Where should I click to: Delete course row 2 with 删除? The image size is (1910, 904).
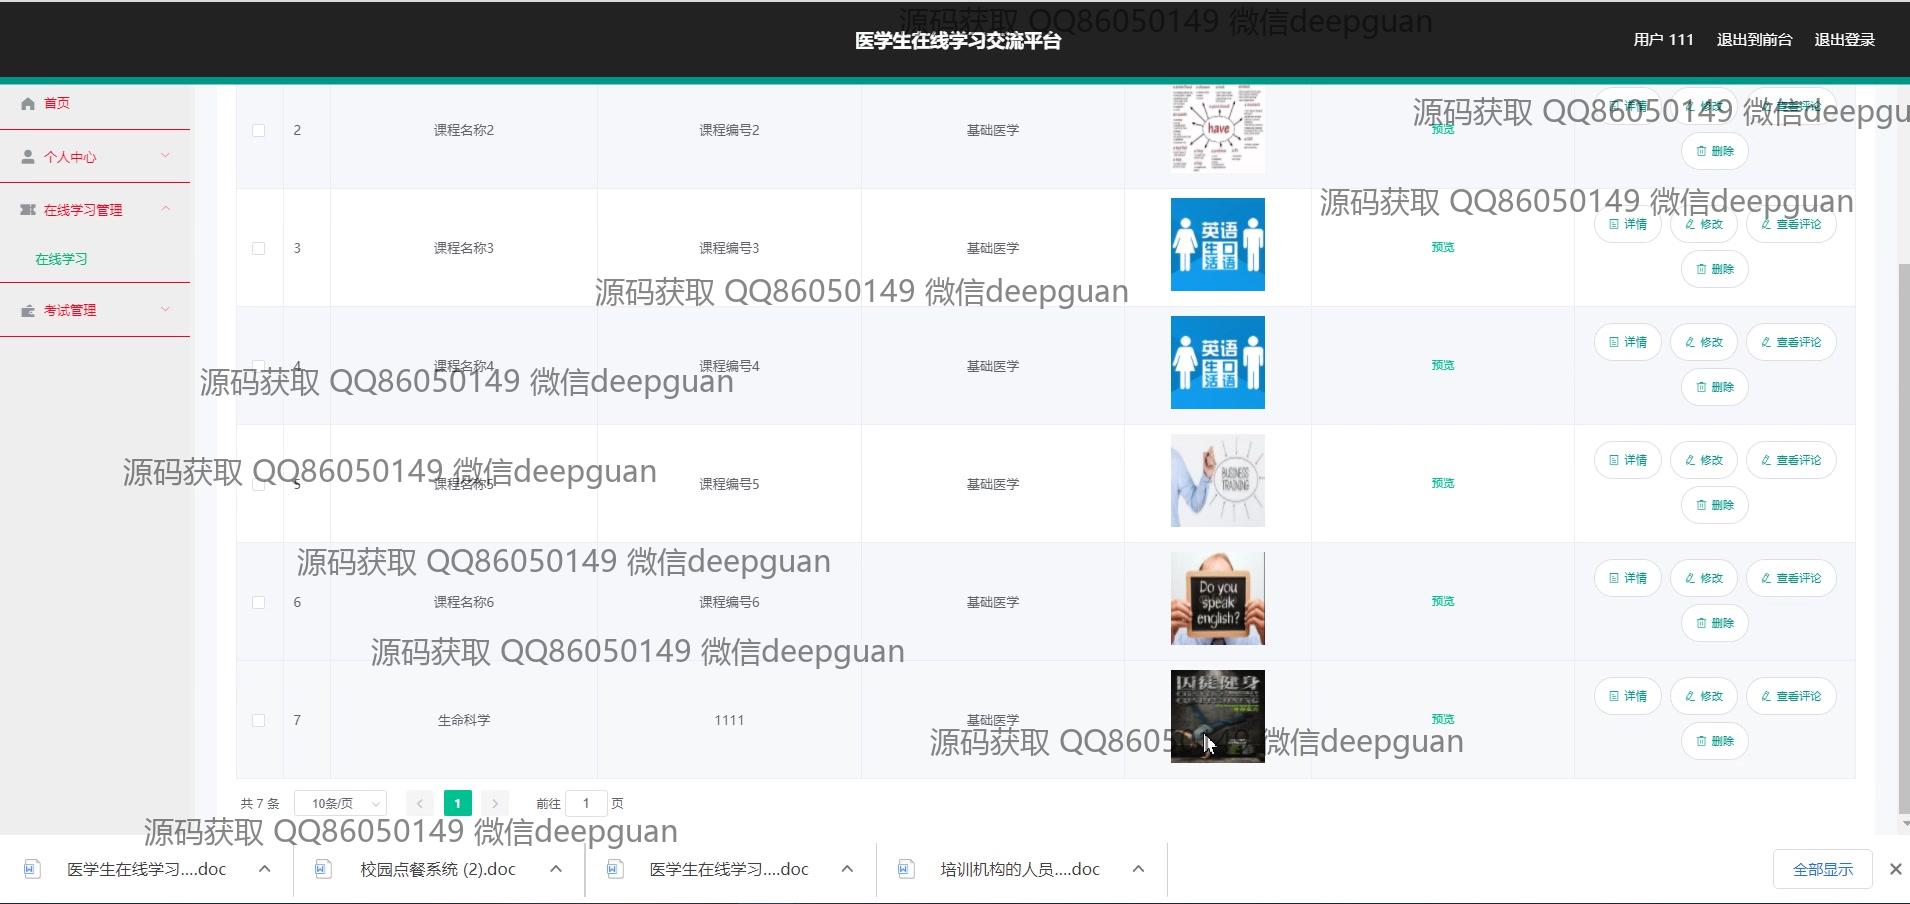1714,151
